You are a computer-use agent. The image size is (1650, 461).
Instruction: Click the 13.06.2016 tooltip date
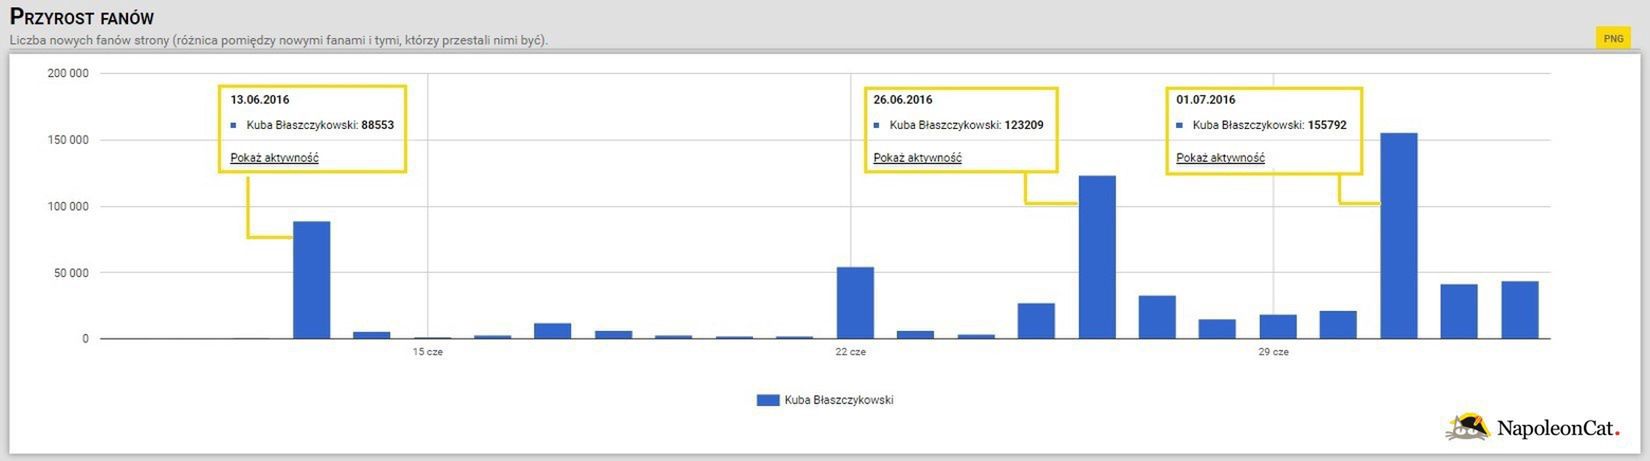260,100
